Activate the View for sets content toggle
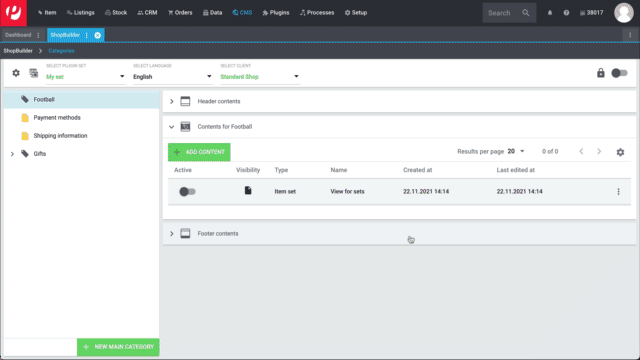 pyautogui.click(x=187, y=191)
